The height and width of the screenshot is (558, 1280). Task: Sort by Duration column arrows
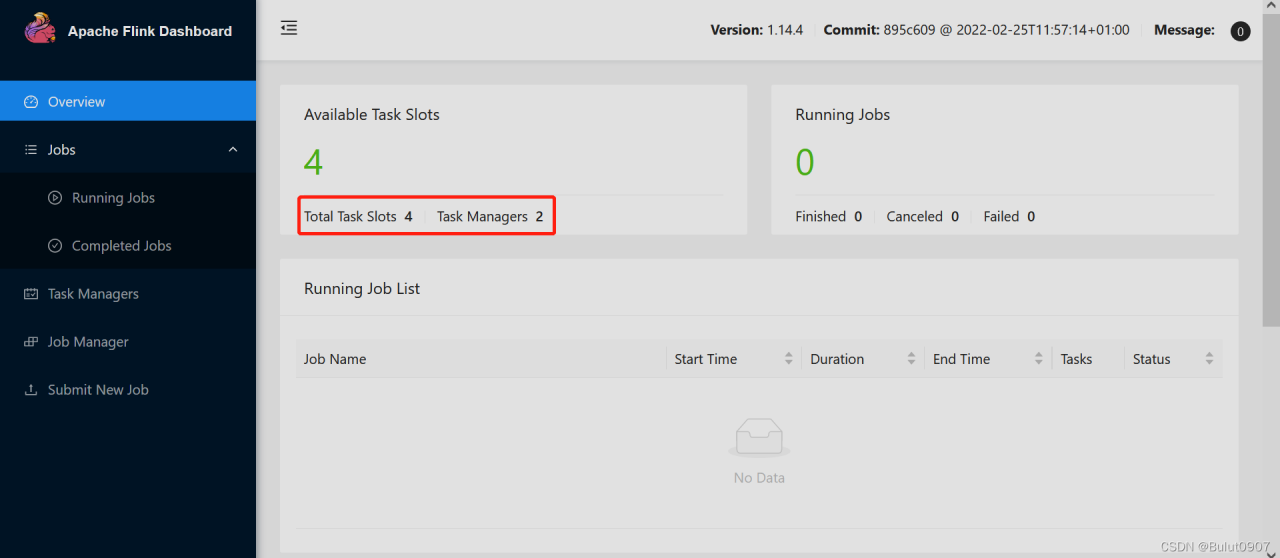pyautogui.click(x=912, y=359)
